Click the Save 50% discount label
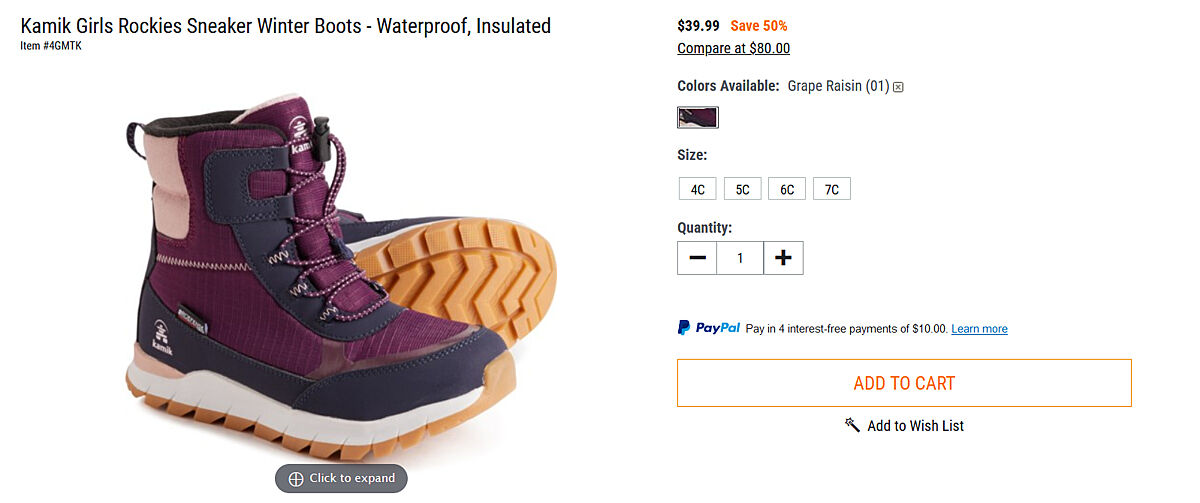 pos(759,26)
